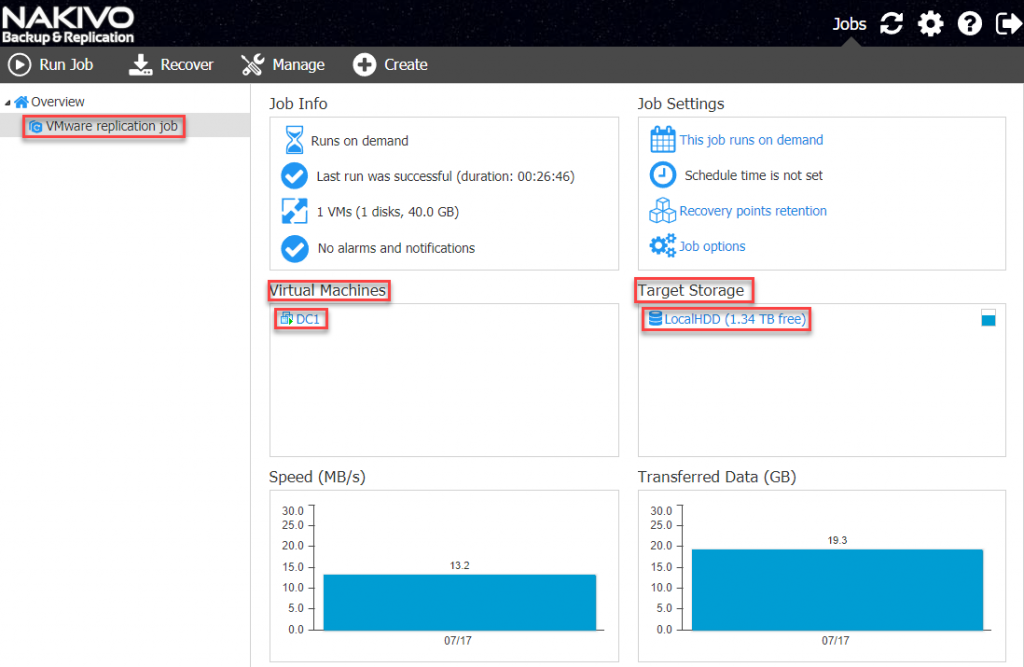Click the calendar icon beside on-demand setting
The height and width of the screenshot is (667, 1024).
click(x=663, y=139)
